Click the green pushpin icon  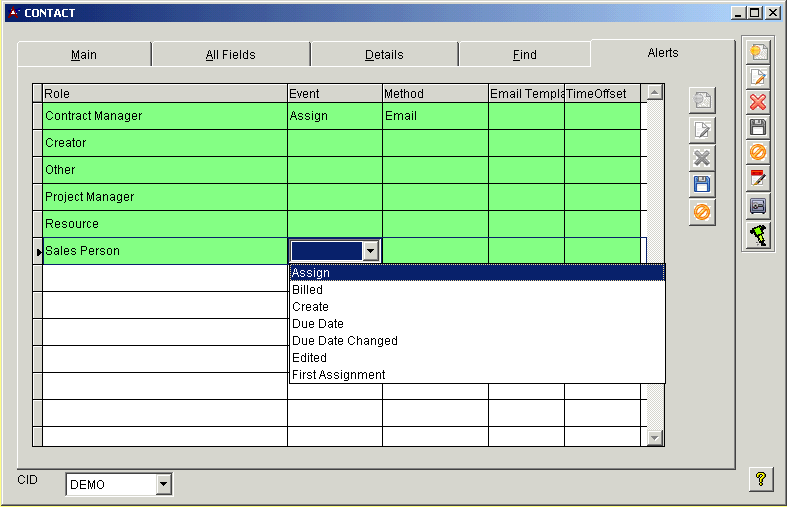click(758, 234)
